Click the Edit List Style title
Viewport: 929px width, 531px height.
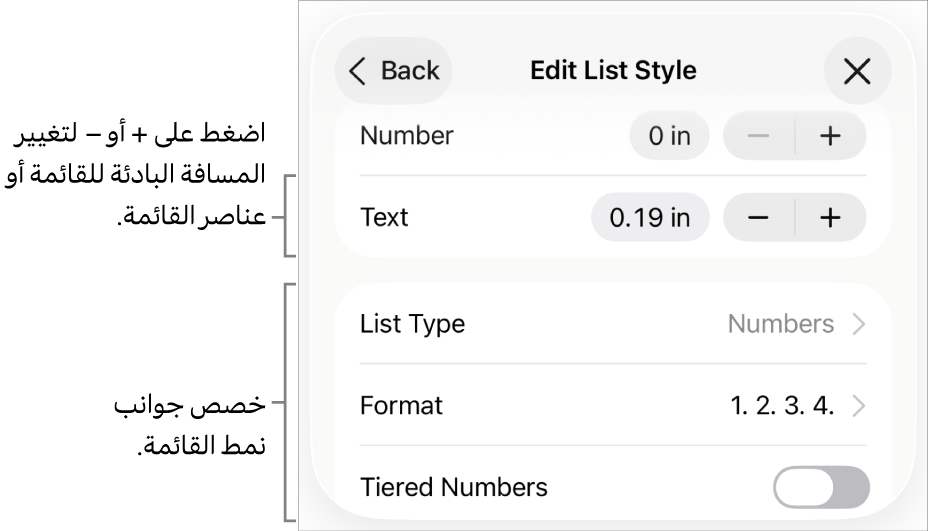click(x=613, y=71)
